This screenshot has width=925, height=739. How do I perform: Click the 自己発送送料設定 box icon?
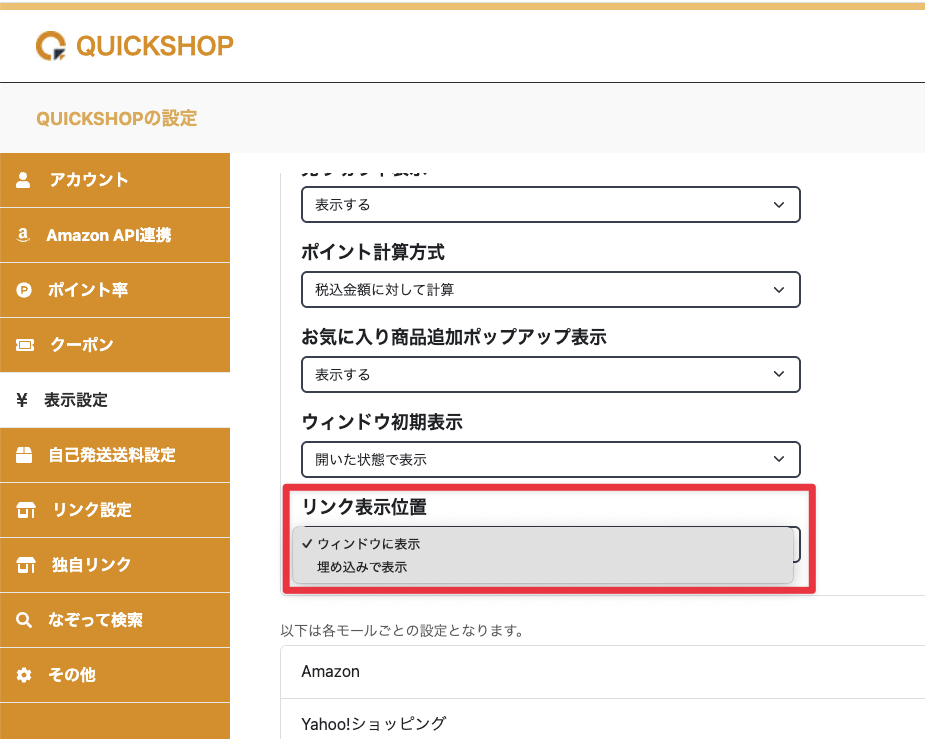25,455
